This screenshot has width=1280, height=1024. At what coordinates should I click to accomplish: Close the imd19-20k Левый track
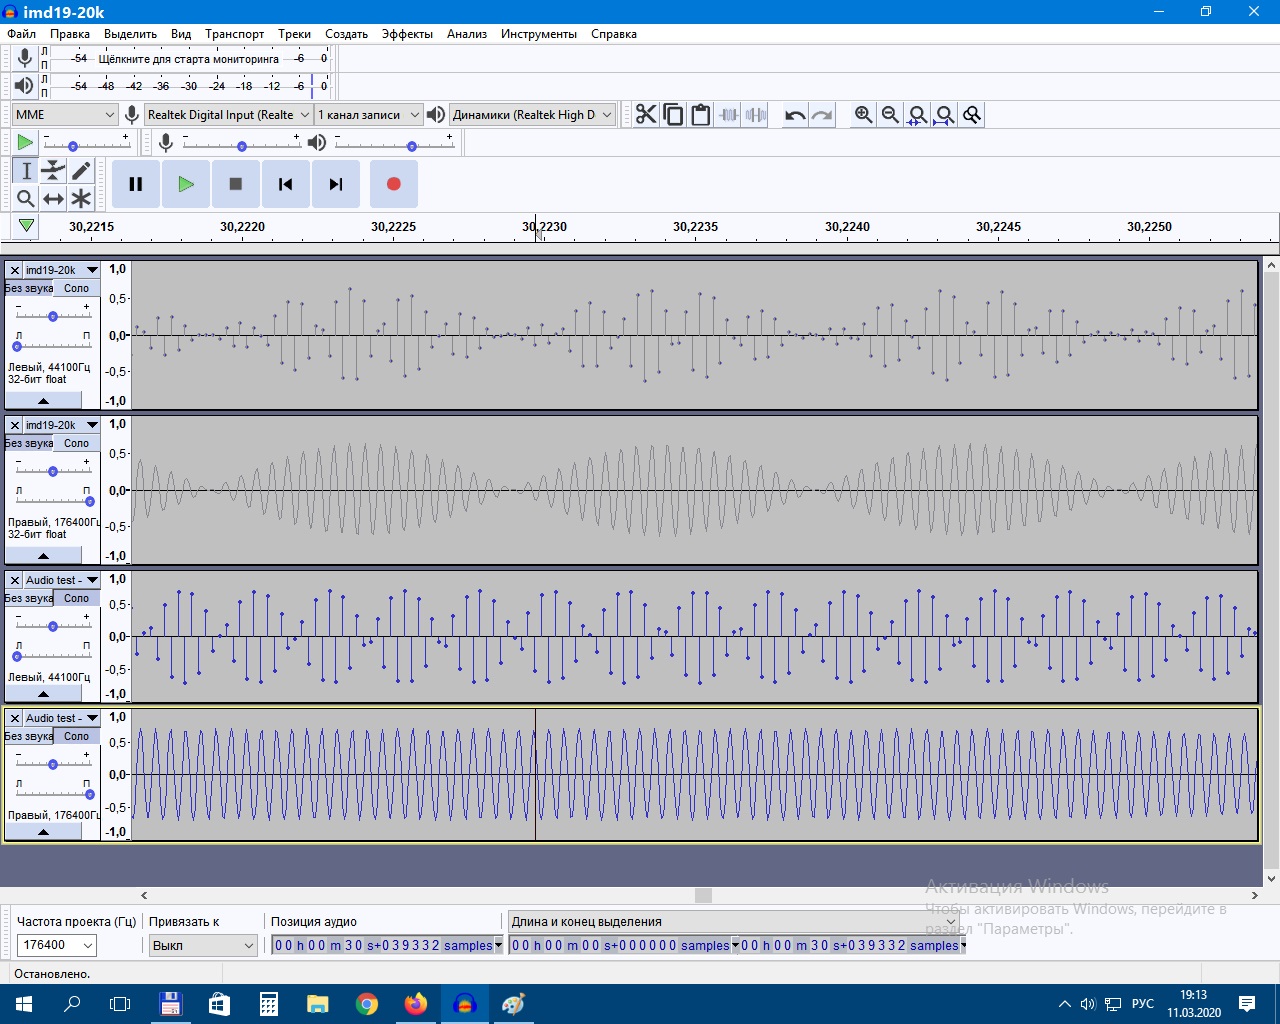[15, 270]
